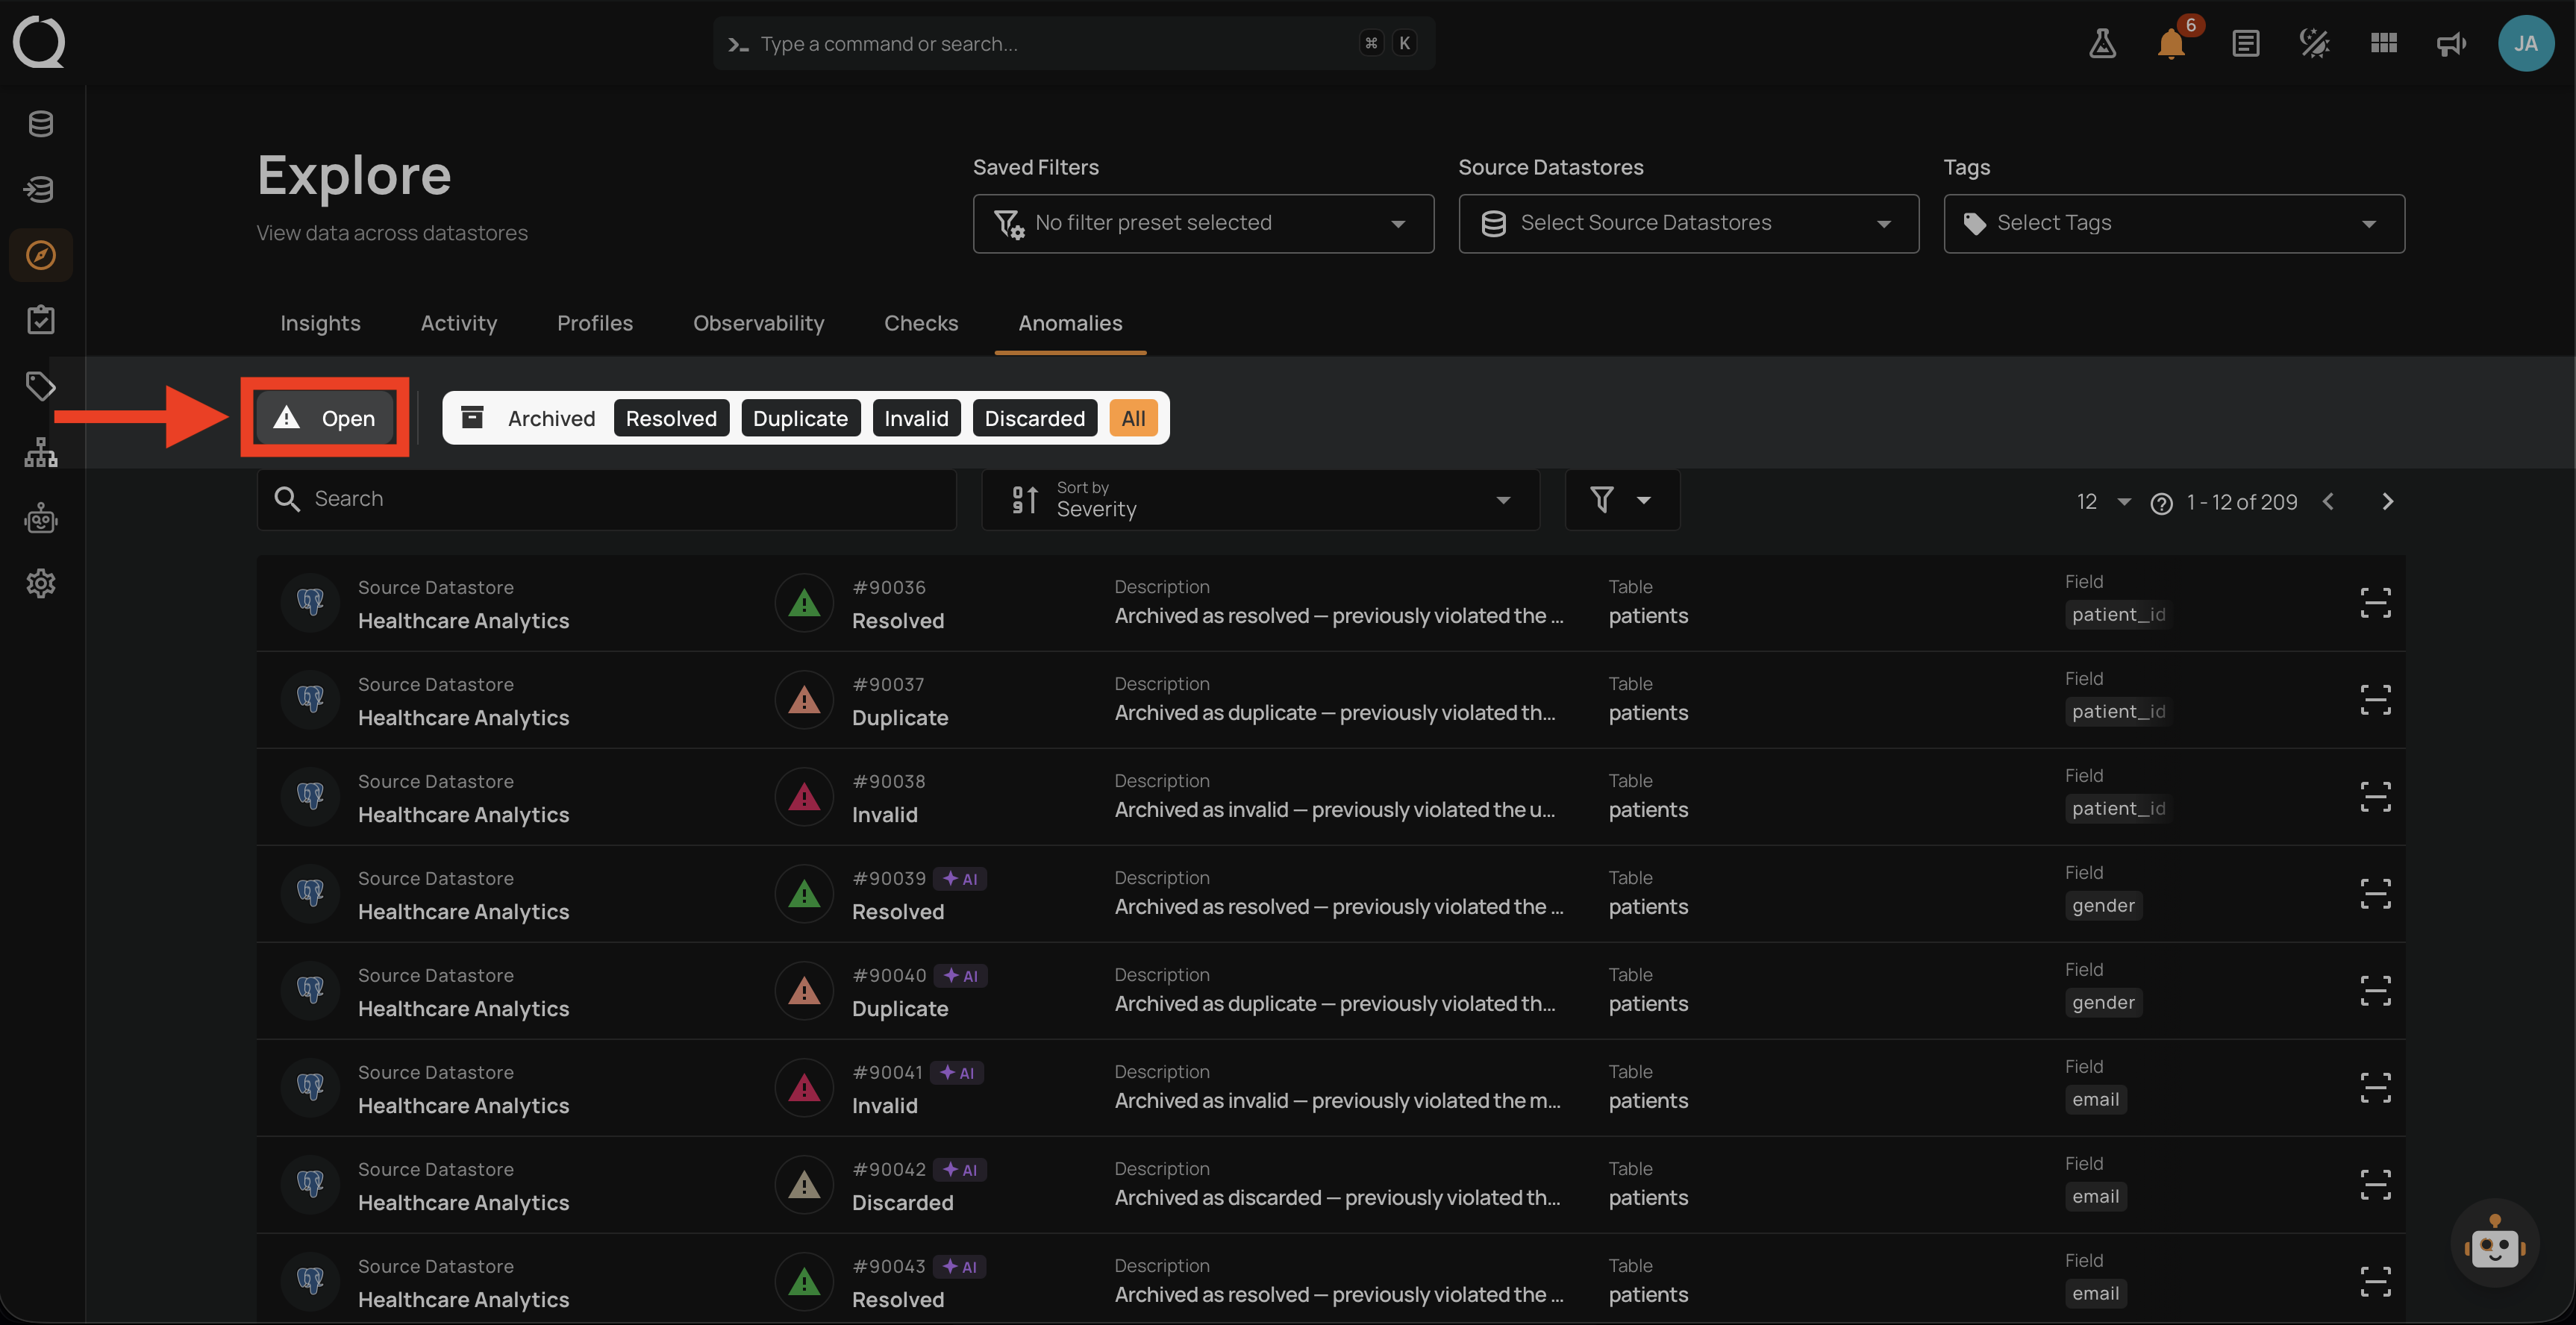Image resolution: width=2576 pixels, height=1325 pixels.
Task: Open the robot agent sidebar icon
Action: click(41, 518)
